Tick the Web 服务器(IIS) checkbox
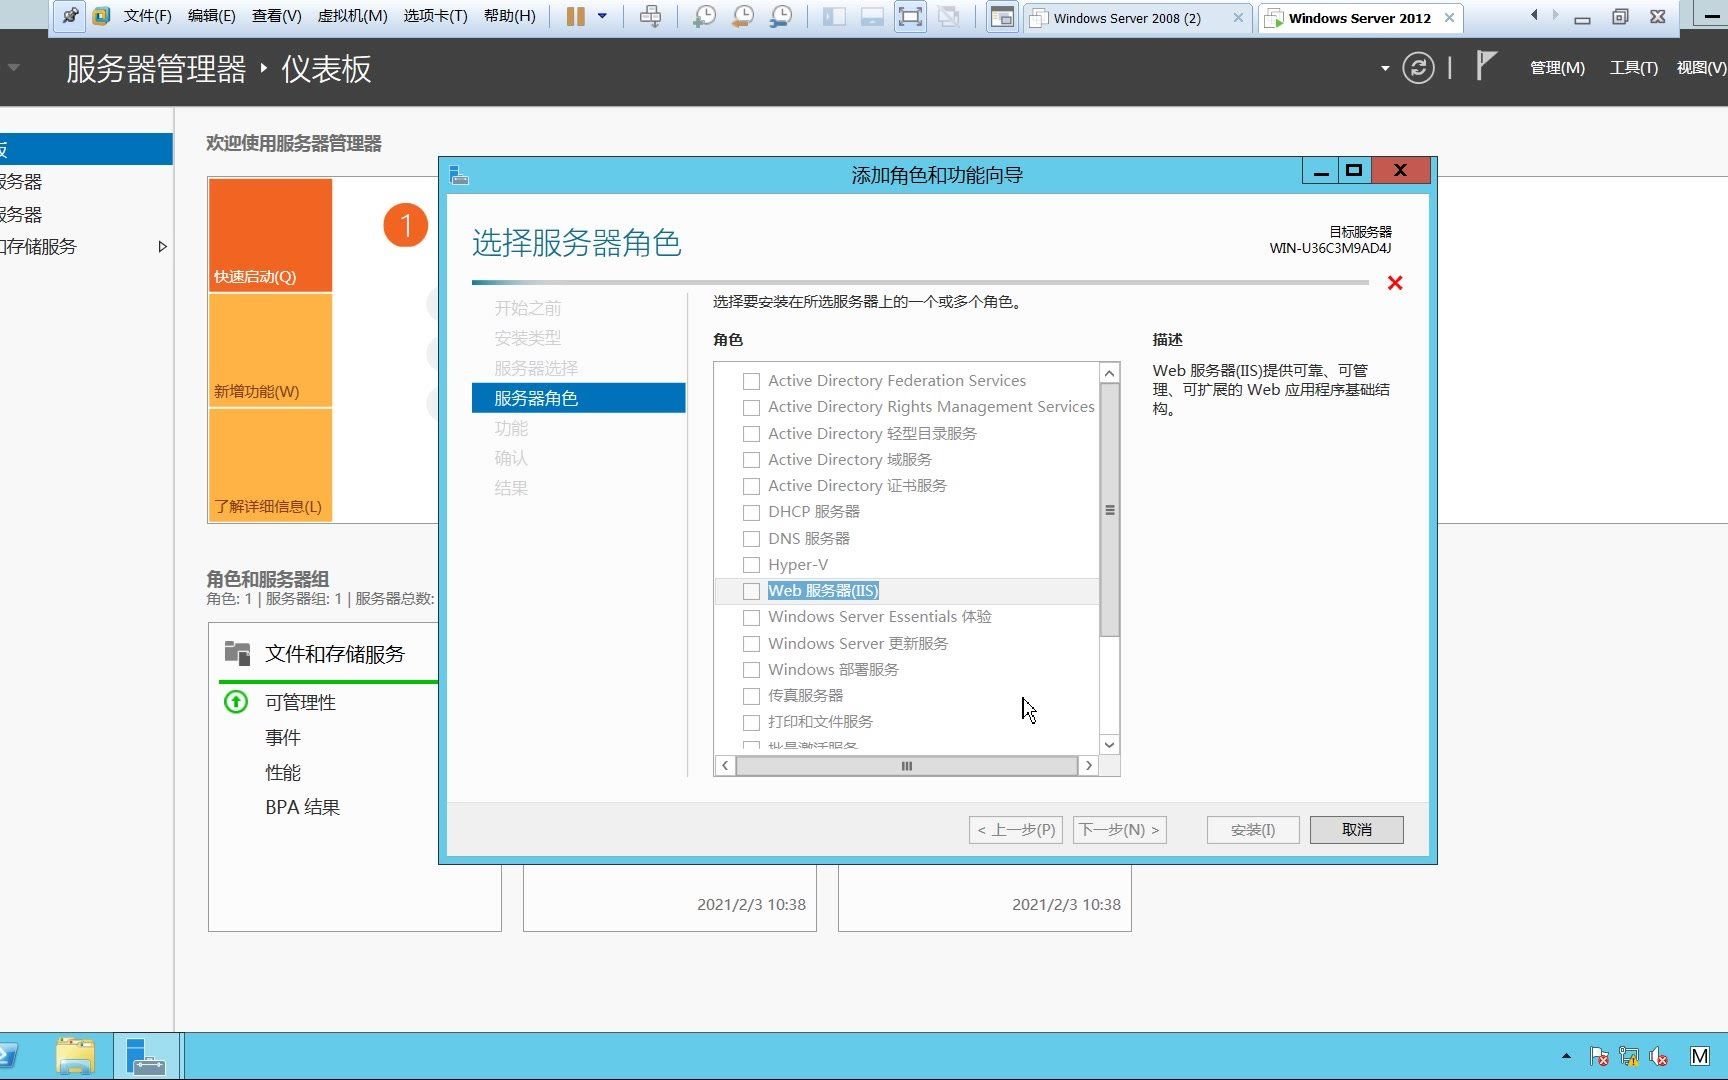This screenshot has height=1080, width=1728. (751, 591)
